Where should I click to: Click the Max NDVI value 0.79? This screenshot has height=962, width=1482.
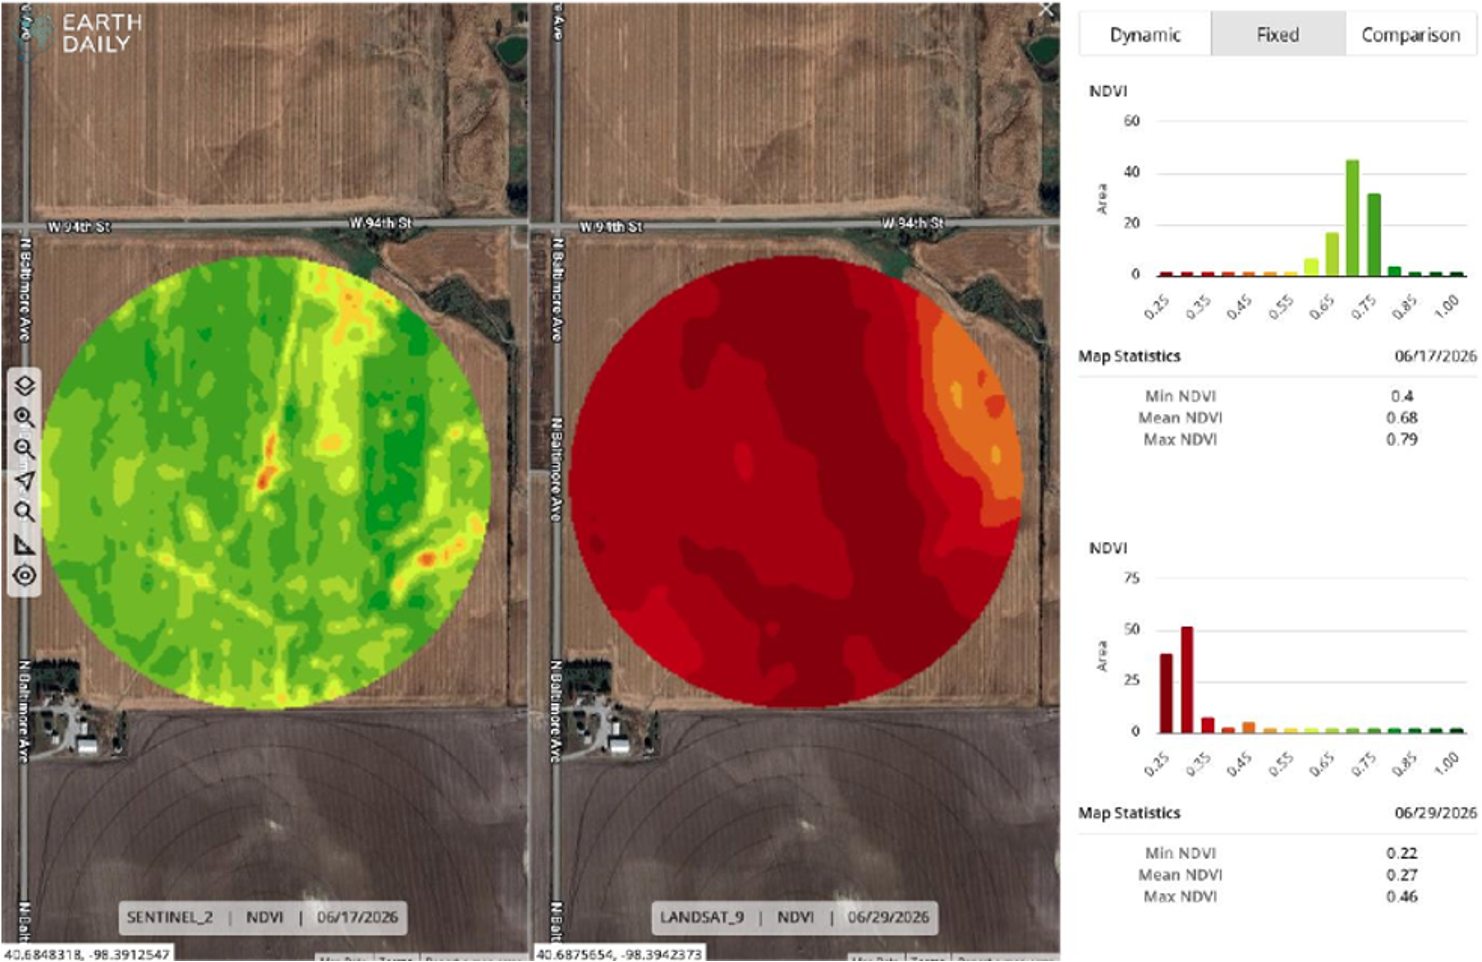click(1402, 439)
